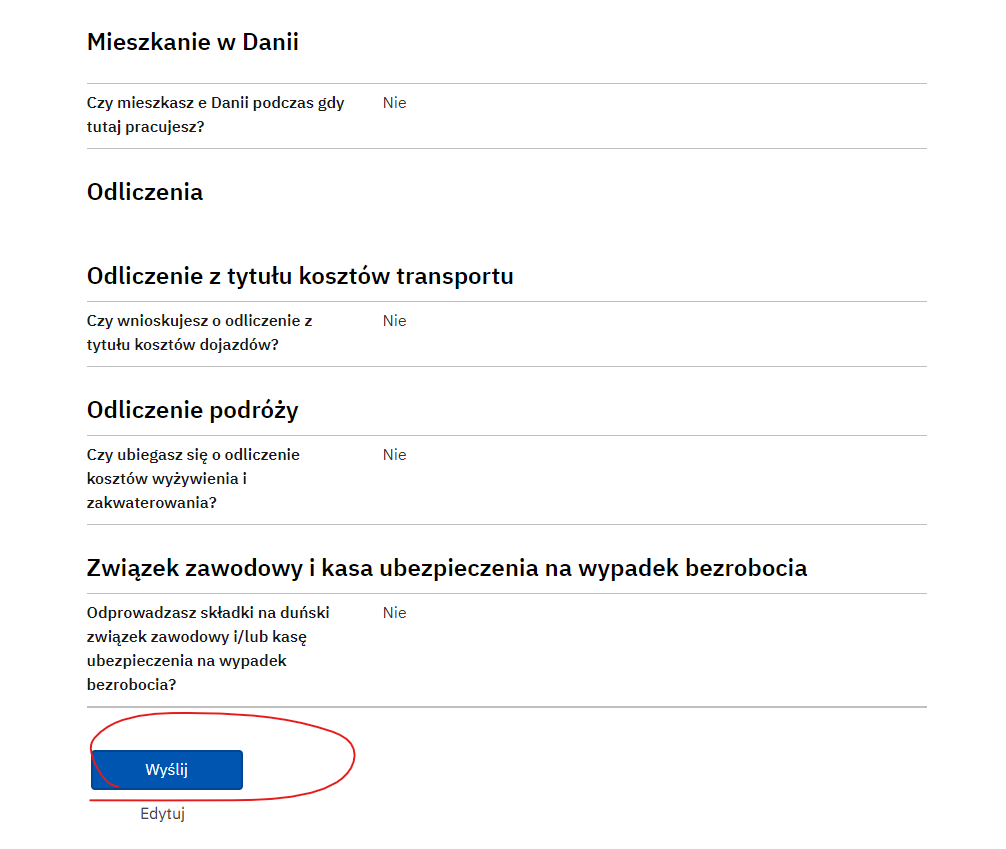This screenshot has height=849, width=1006.
Task: Click the 'Odliczenie podróży' heading
Action: tap(192, 410)
